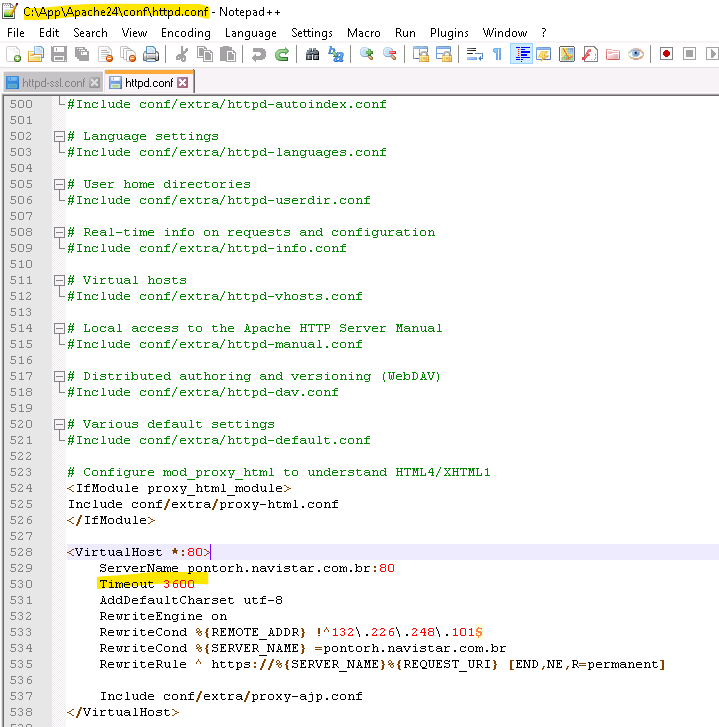Start macro recording with the red dot icon
719x727 pixels.
click(666, 54)
